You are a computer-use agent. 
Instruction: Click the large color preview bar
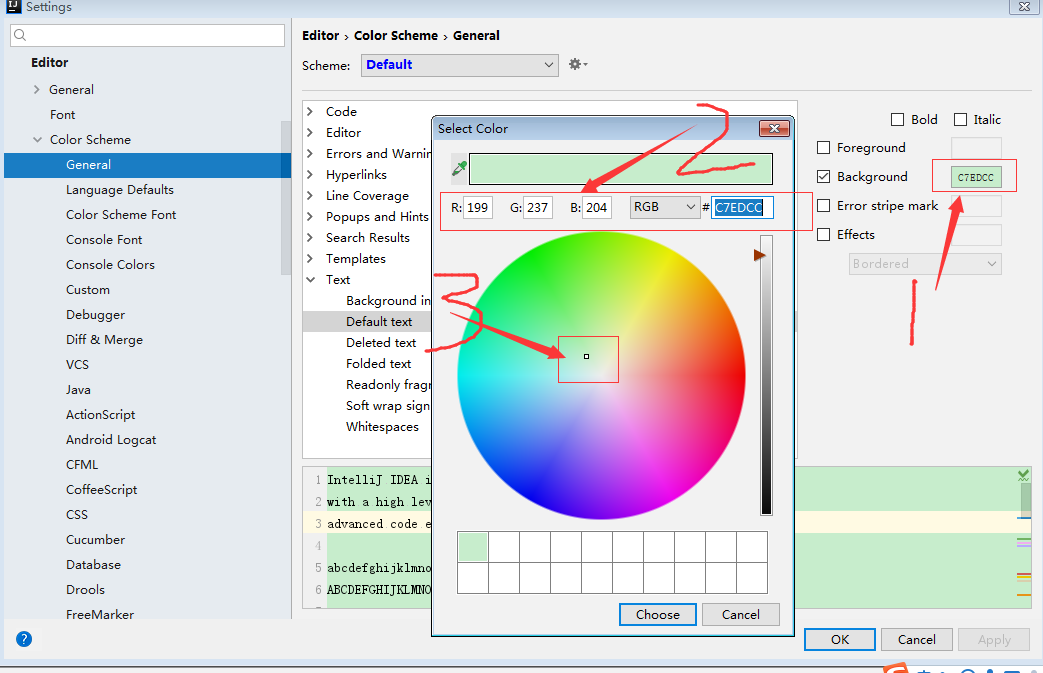tap(621, 169)
